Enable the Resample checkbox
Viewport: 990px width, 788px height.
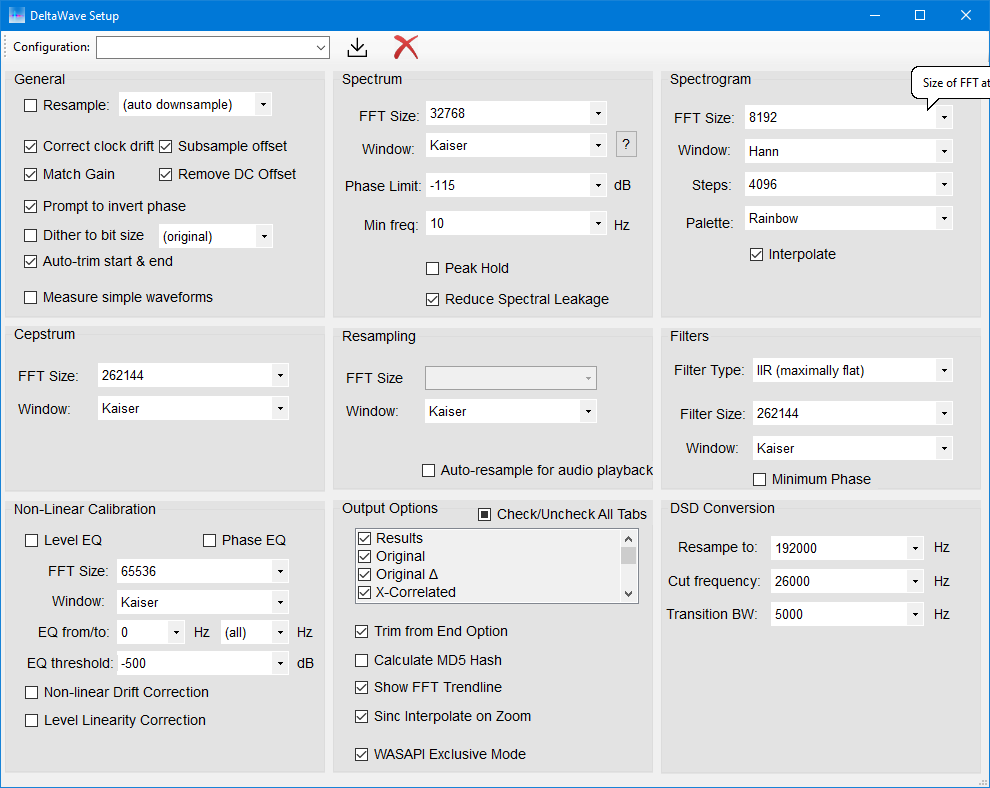pyautogui.click(x=31, y=105)
